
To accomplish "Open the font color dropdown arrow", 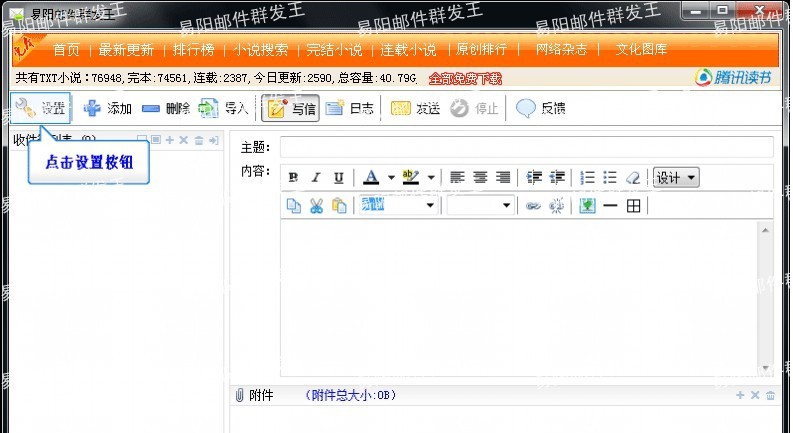I will tap(391, 178).
